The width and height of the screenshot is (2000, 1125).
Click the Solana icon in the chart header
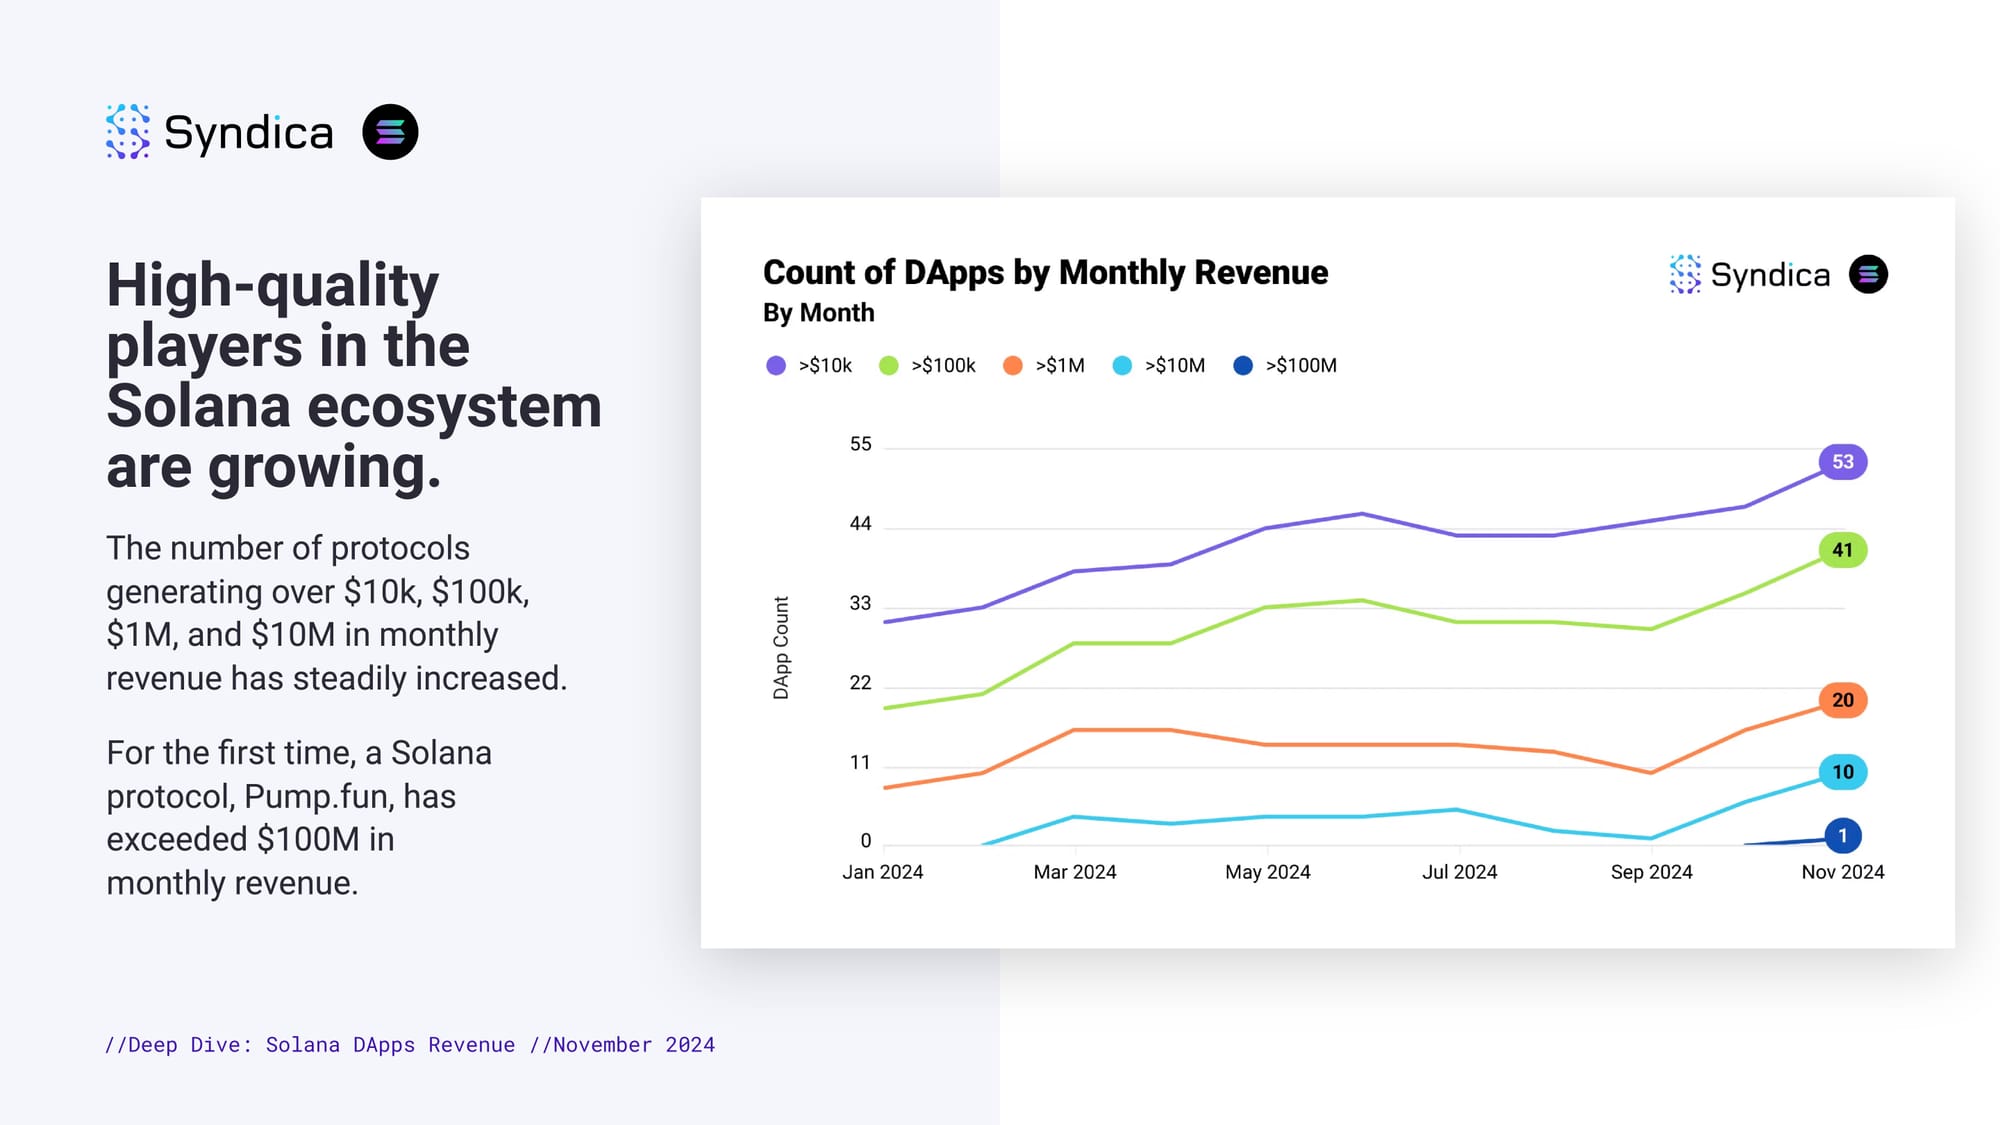click(1868, 274)
